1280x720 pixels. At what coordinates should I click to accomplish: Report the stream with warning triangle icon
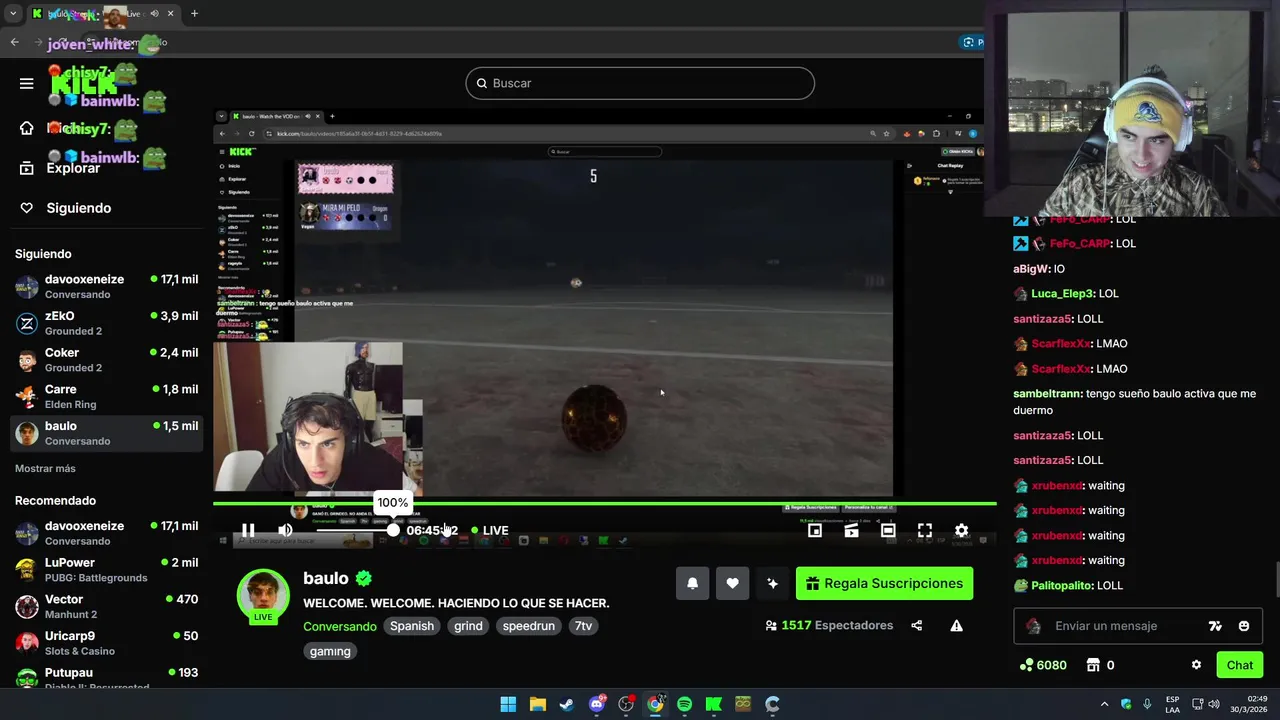[956, 625]
